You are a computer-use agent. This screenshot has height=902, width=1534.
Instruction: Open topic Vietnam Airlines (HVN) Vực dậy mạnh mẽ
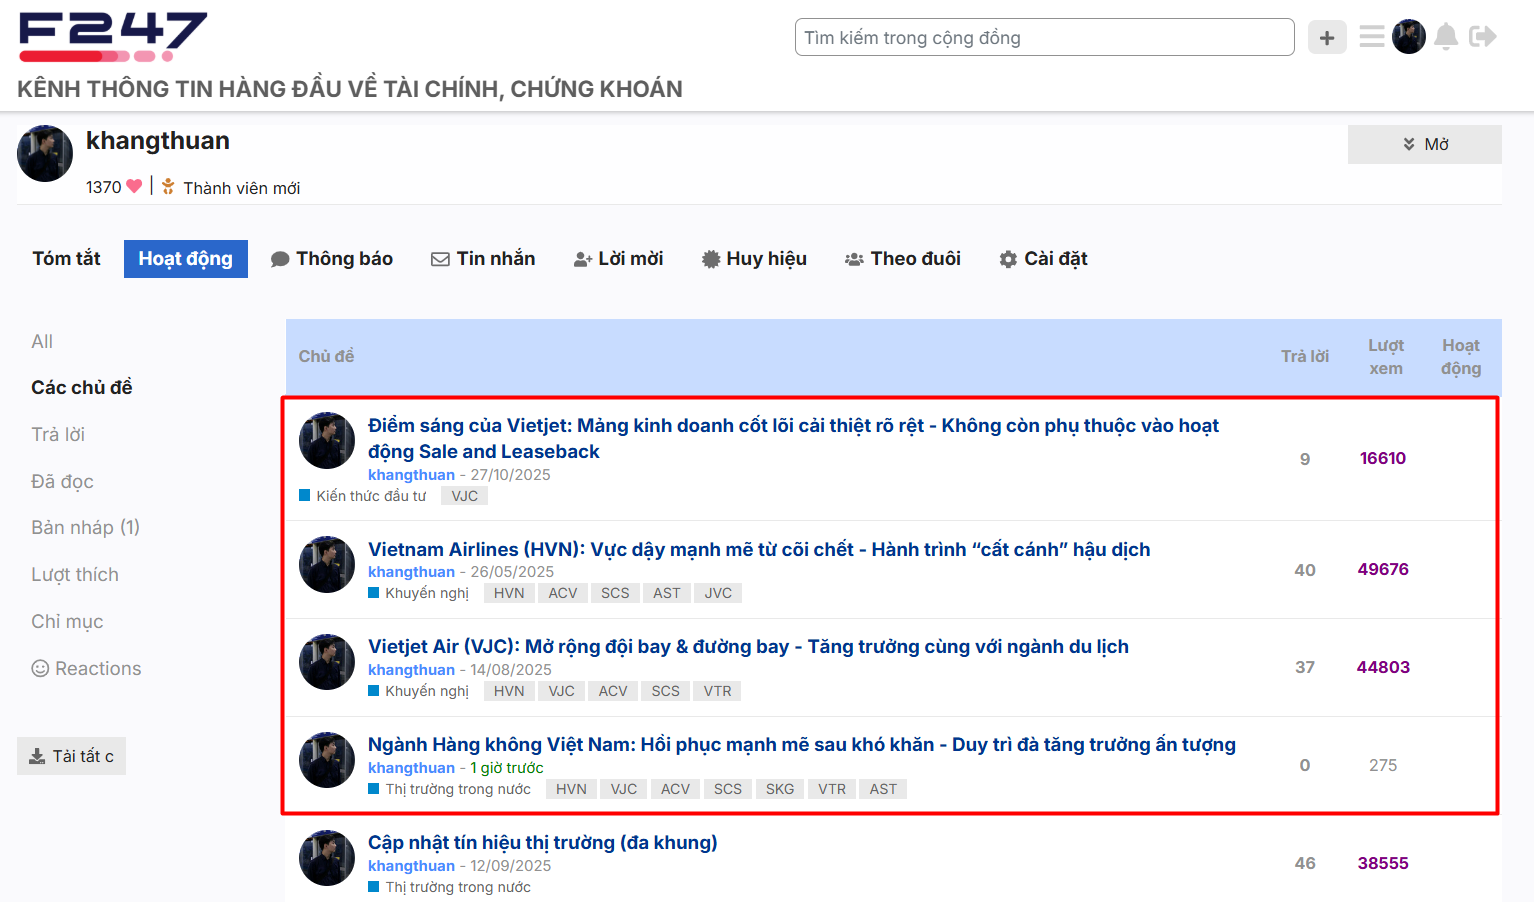click(759, 549)
